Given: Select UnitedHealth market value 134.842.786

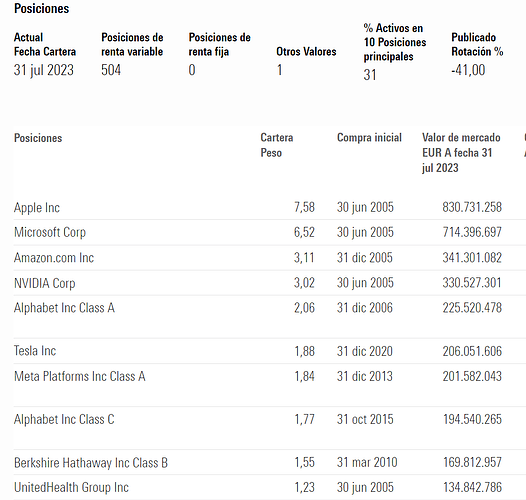Looking at the screenshot, I should click(x=472, y=487).
